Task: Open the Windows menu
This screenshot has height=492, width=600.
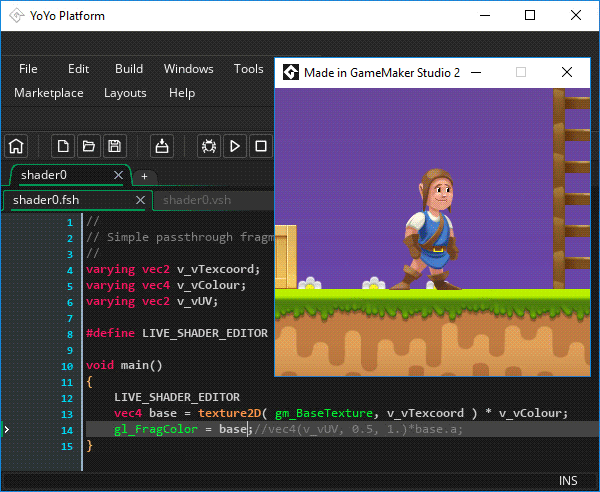Action: (x=189, y=69)
